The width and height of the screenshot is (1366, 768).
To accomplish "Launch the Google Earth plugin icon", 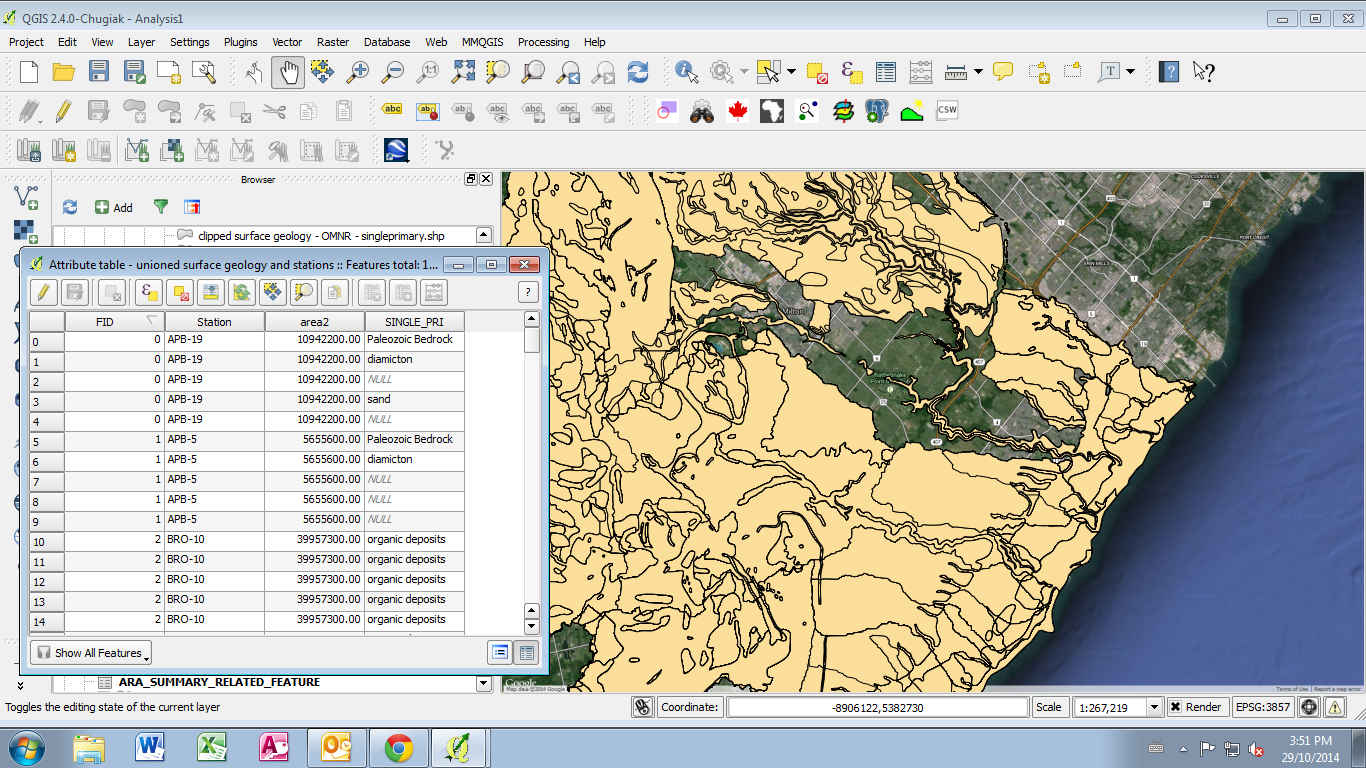I will click(396, 150).
